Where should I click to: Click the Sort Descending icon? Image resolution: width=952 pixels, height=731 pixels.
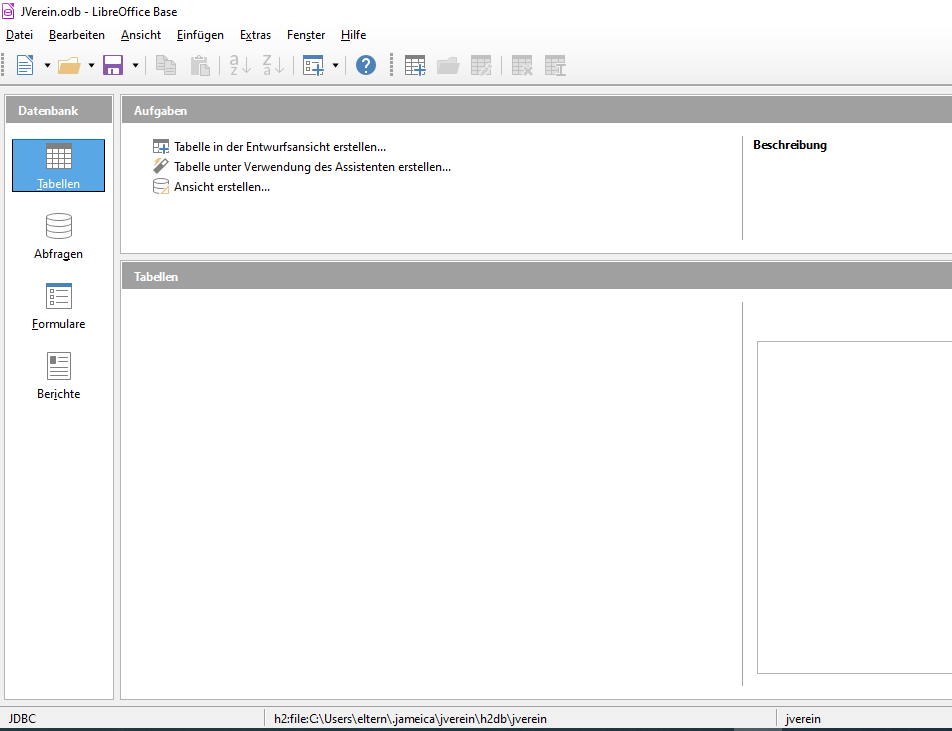pos(273,66)
